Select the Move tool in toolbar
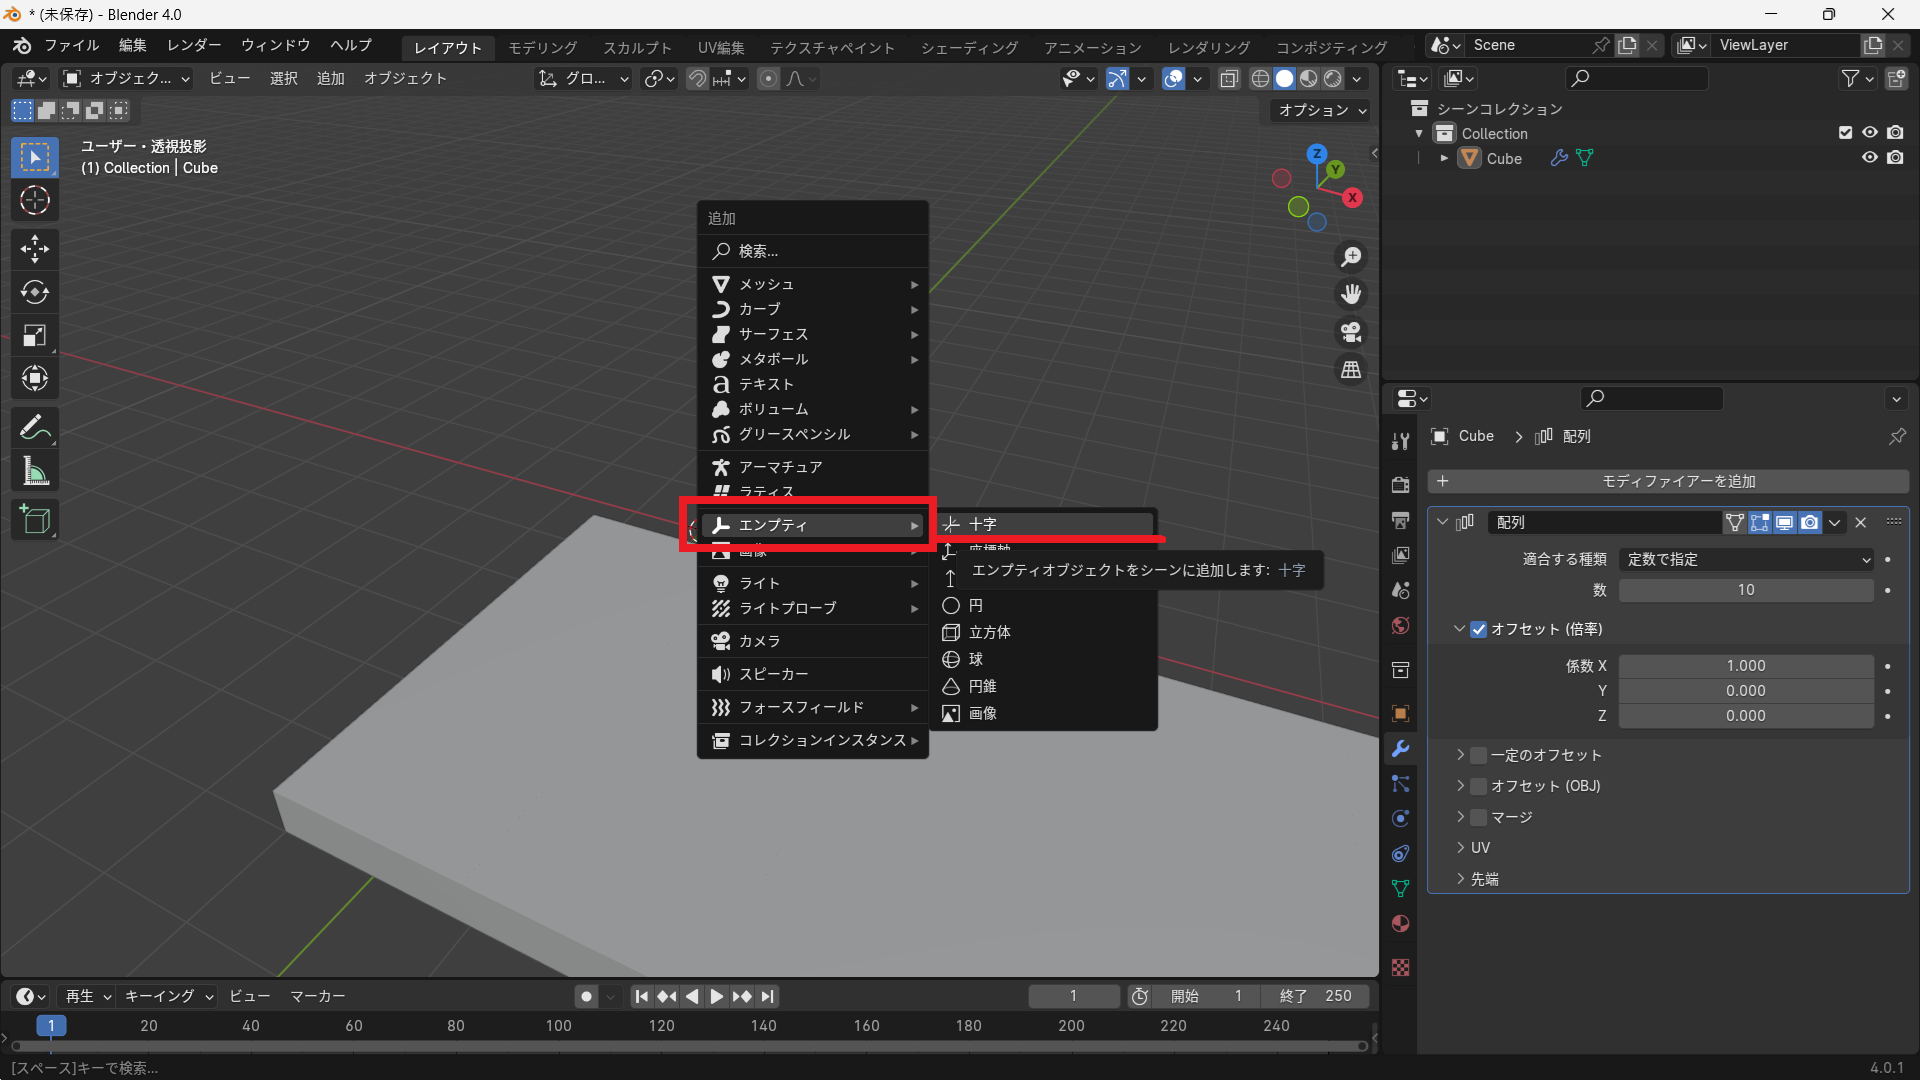Image resolution: width=1920 pixels, height=1080 pixels. click(35, 249)
